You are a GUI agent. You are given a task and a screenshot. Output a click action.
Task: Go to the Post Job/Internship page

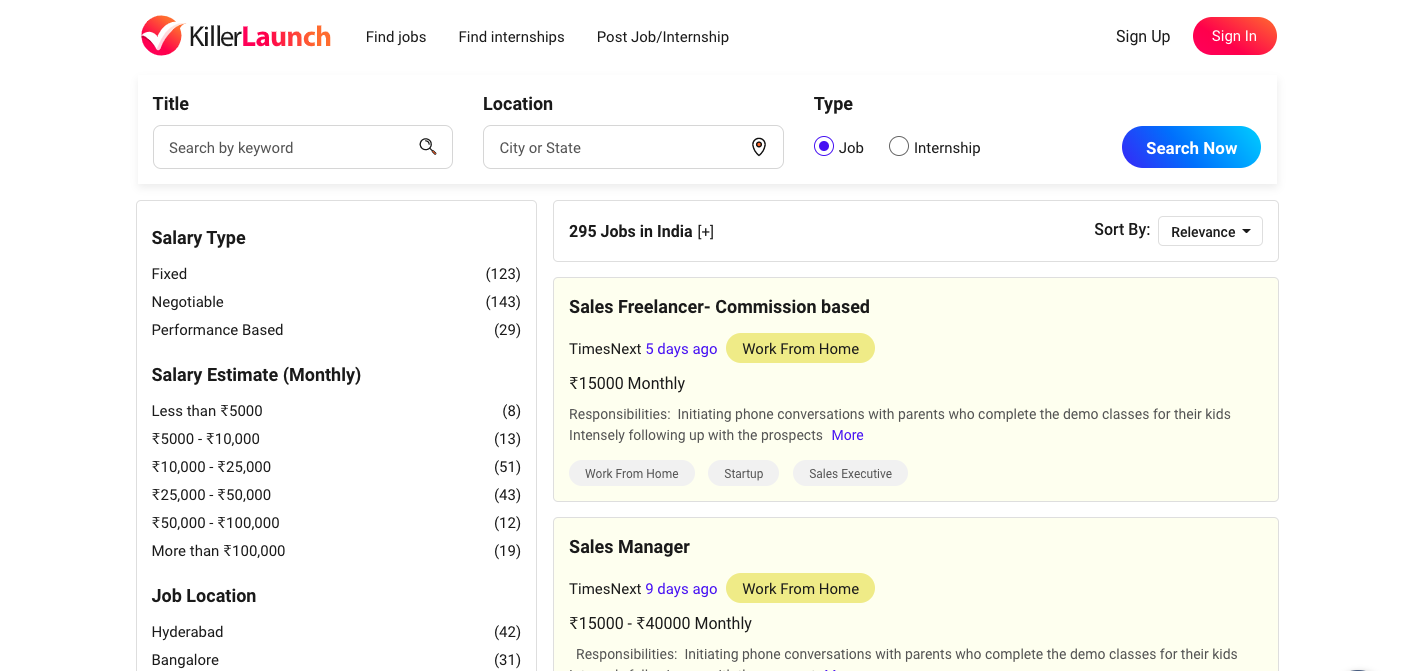pos(662,37)
